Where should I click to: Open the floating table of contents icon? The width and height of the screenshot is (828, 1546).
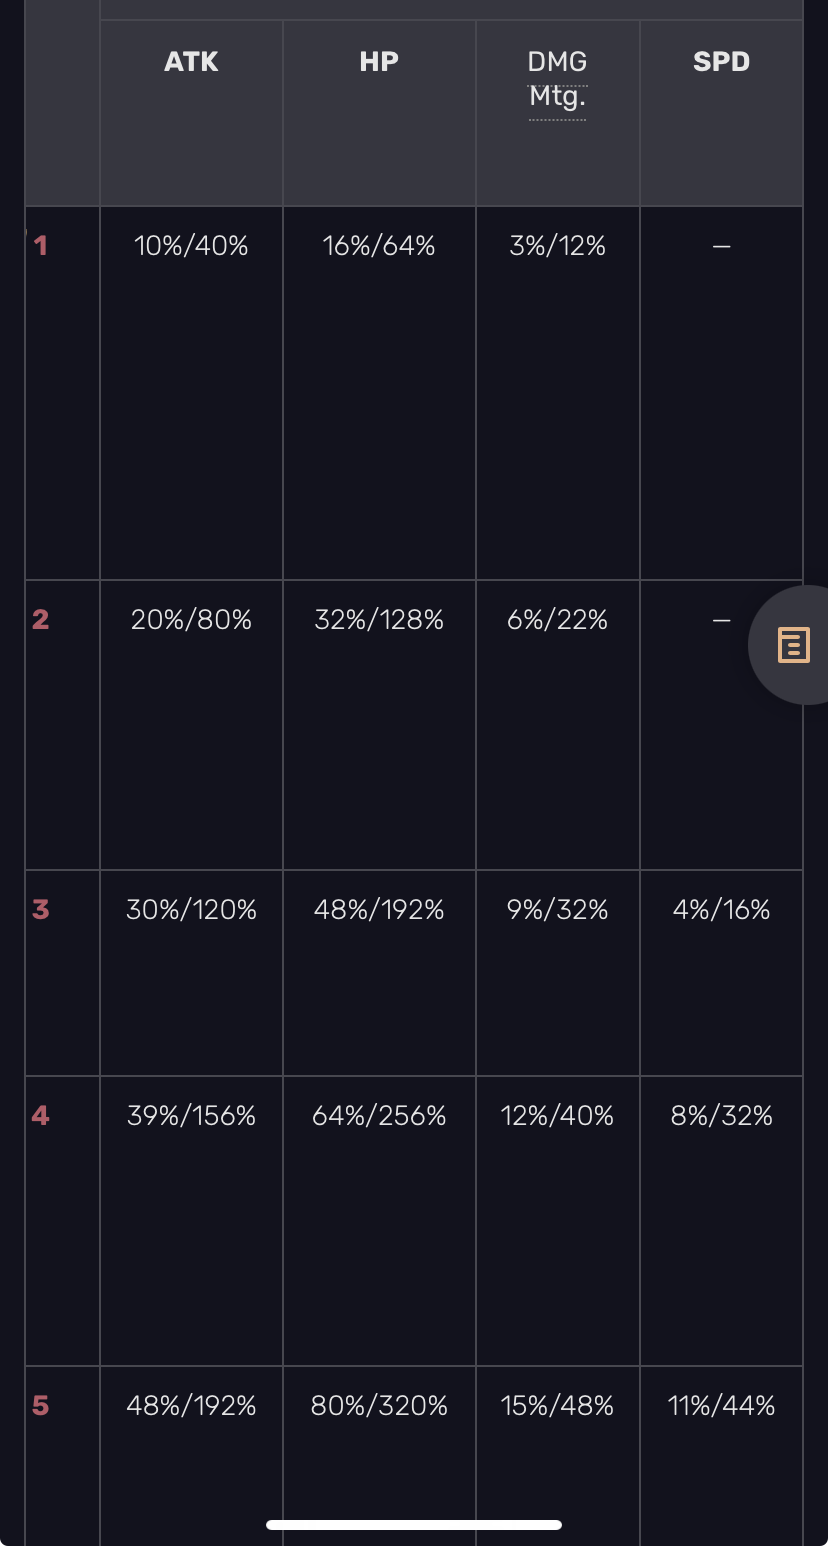793,645
